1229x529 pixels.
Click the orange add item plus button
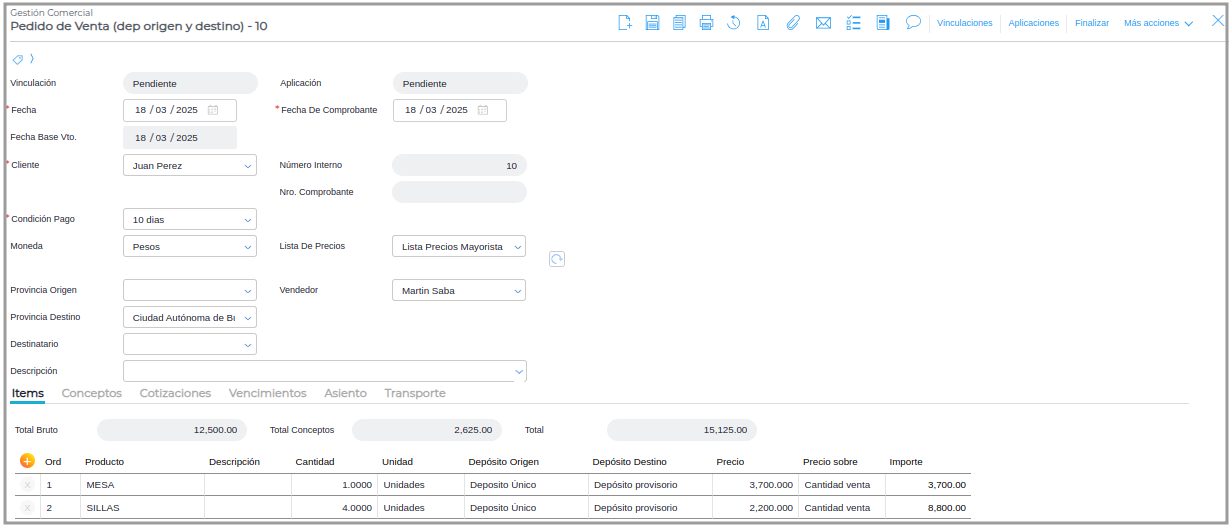[x=27, y=461]
